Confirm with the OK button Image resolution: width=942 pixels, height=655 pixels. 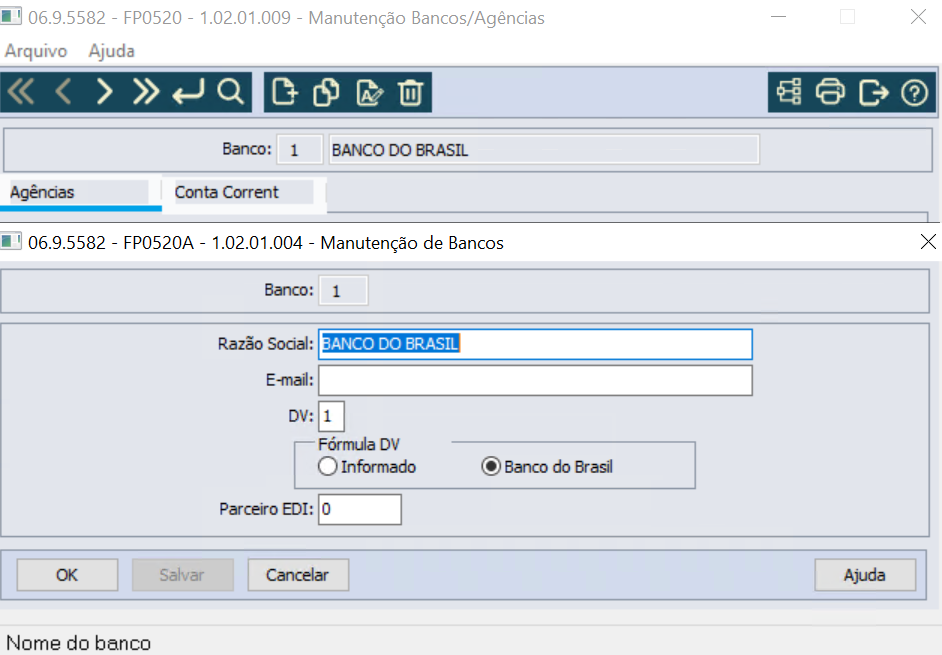point(67,575)
